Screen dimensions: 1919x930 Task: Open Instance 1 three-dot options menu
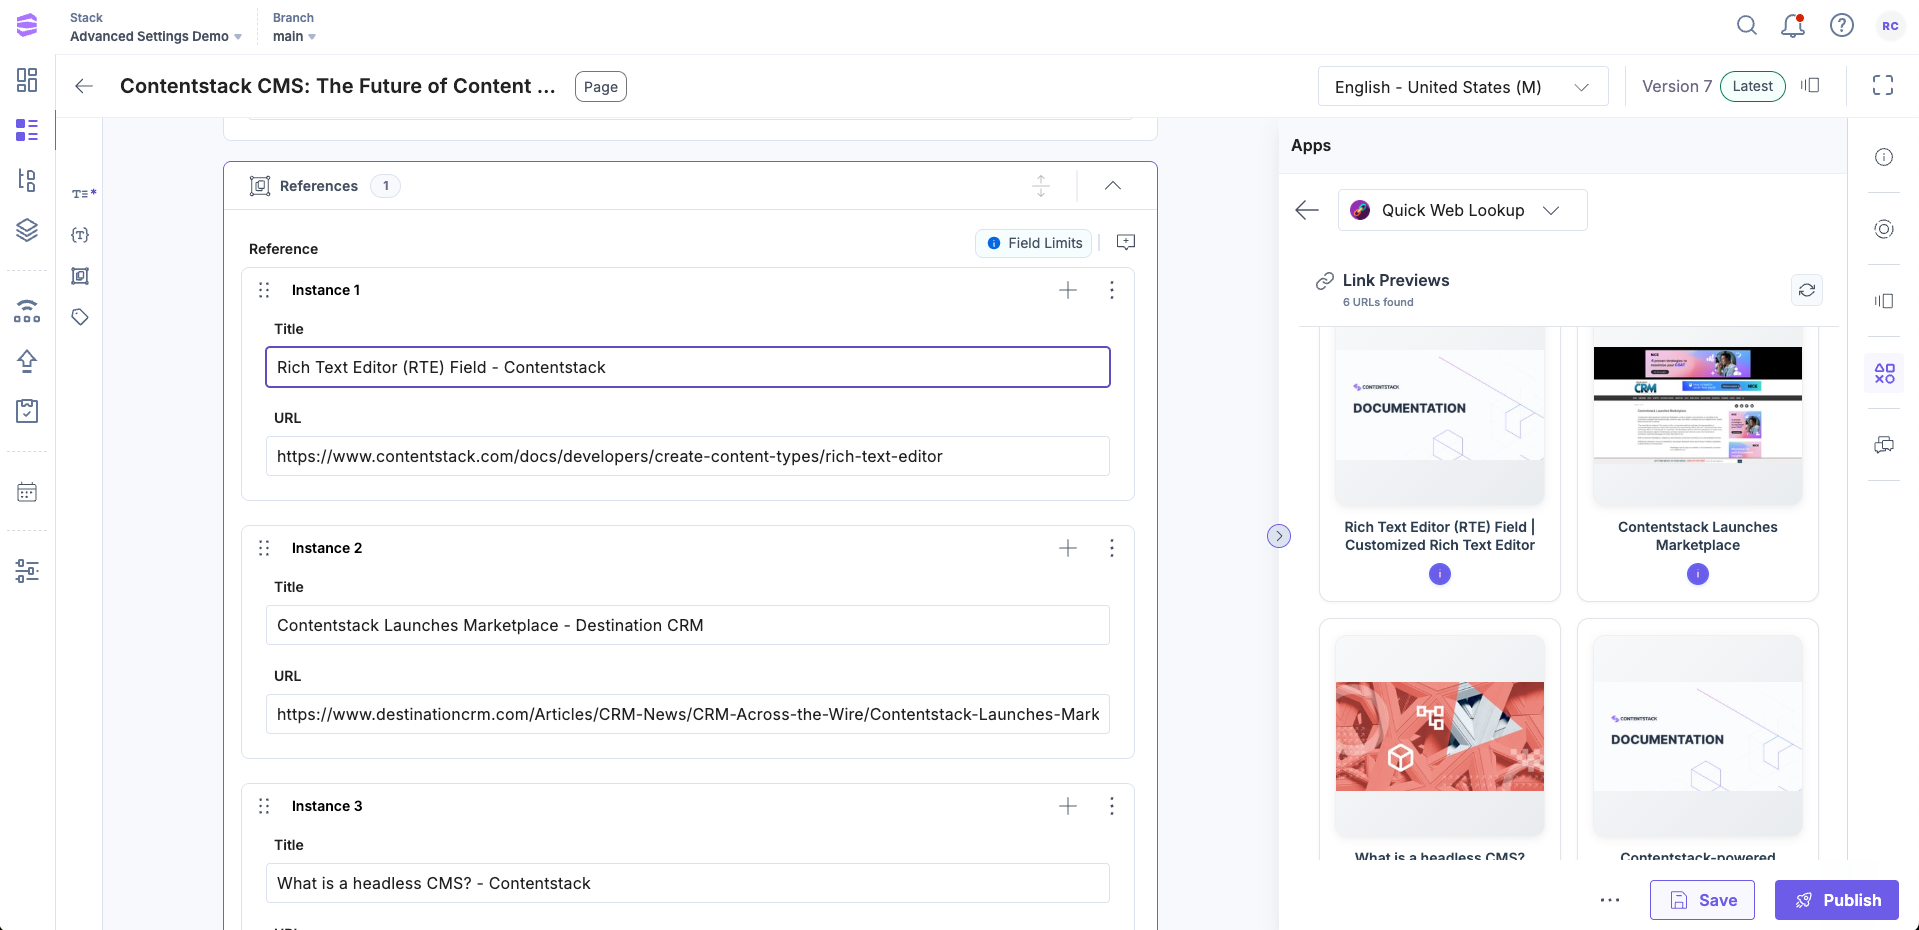[x=1111, y=290]
